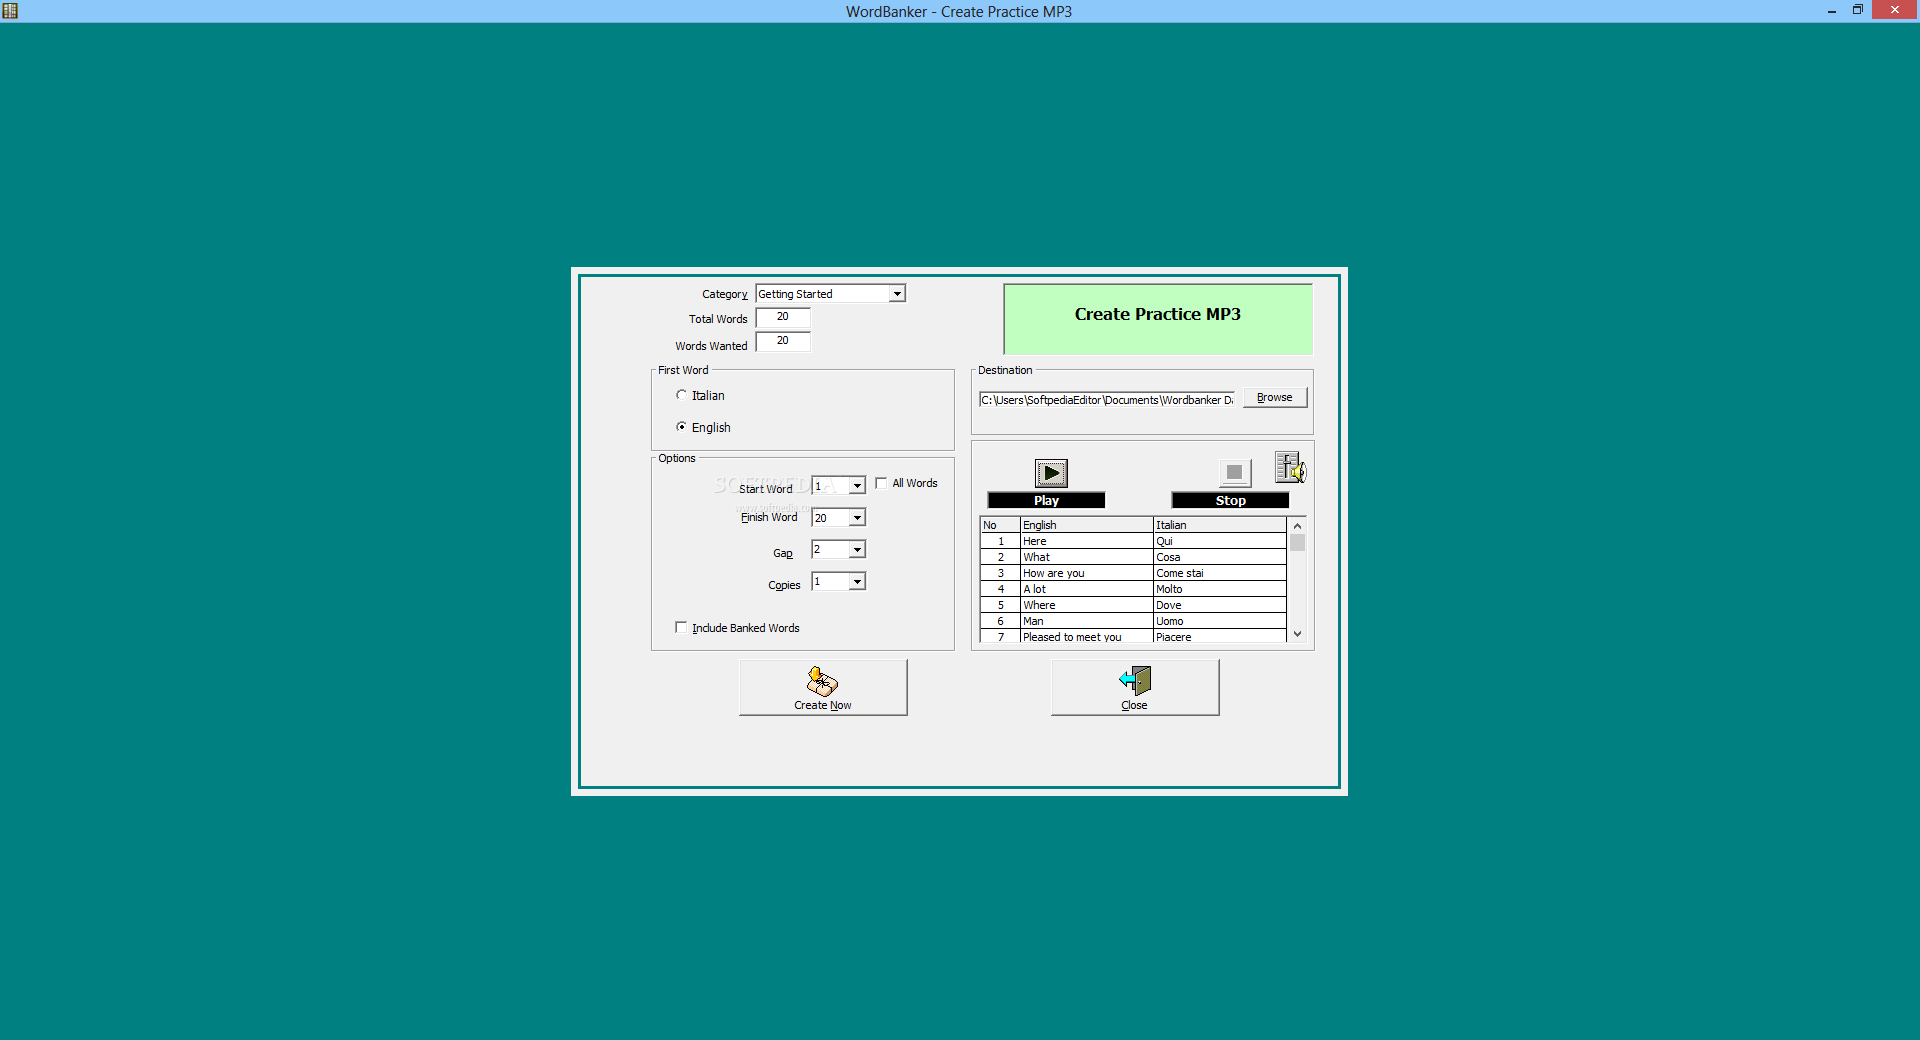Restore down the WordBanker window
The width and height of the screenshot is (1920, 1040).
pyautogui.click(x=1857, y=10)
